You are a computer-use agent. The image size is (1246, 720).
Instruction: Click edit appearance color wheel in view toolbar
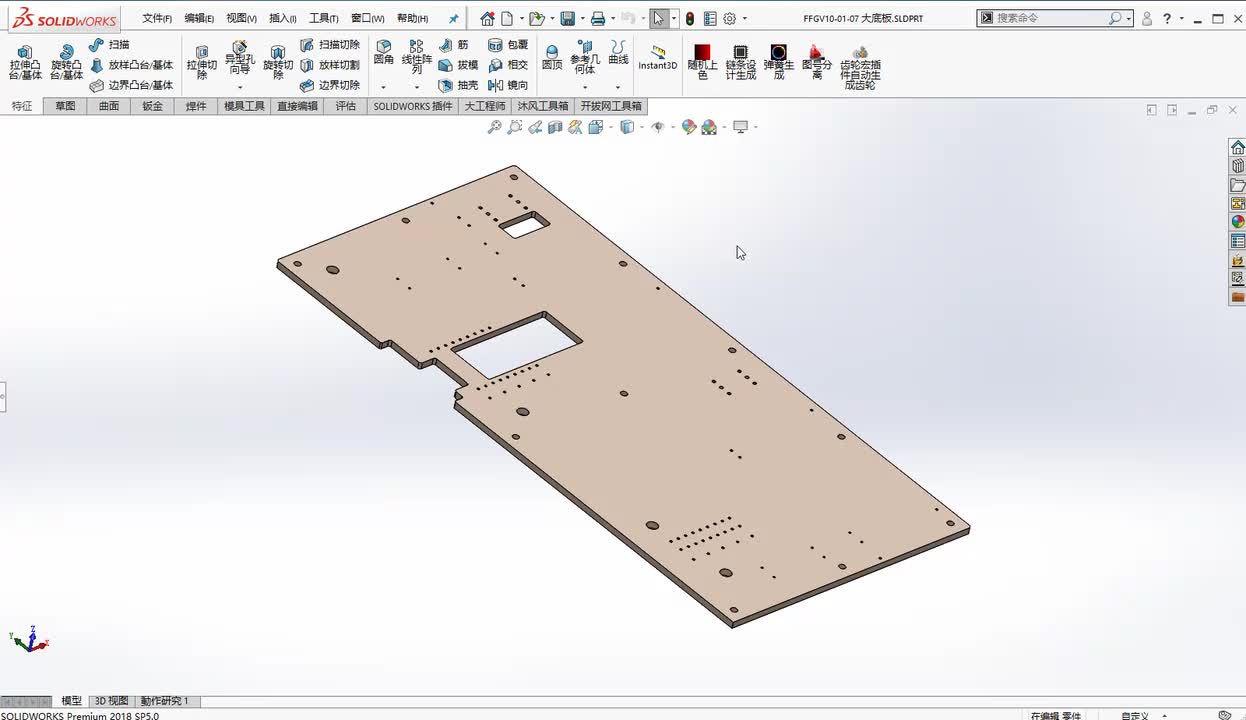point(689,127)
